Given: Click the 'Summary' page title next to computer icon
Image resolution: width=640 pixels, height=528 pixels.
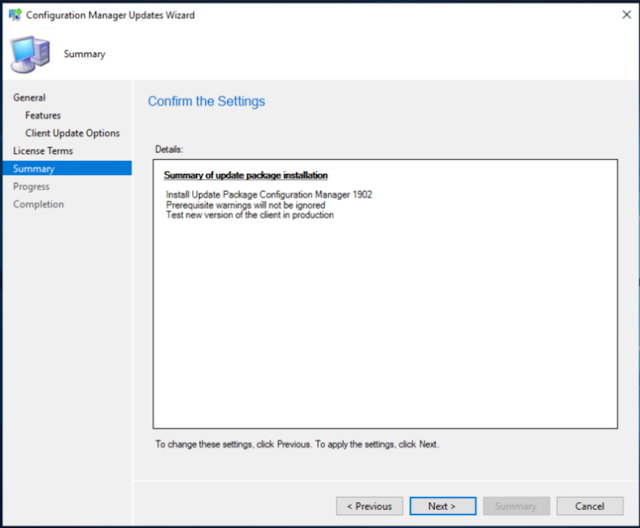Looking at the screenshot, I should (84, 54).
